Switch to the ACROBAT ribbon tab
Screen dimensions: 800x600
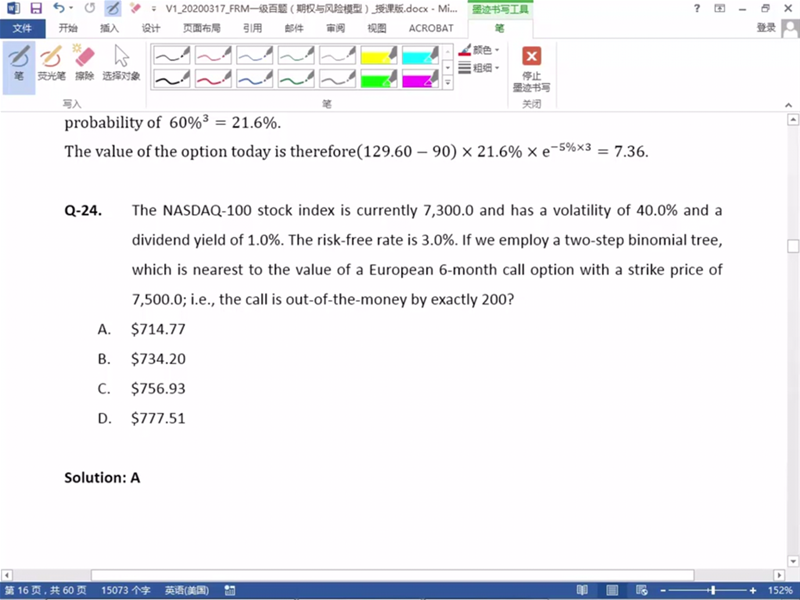click(431, 29)
